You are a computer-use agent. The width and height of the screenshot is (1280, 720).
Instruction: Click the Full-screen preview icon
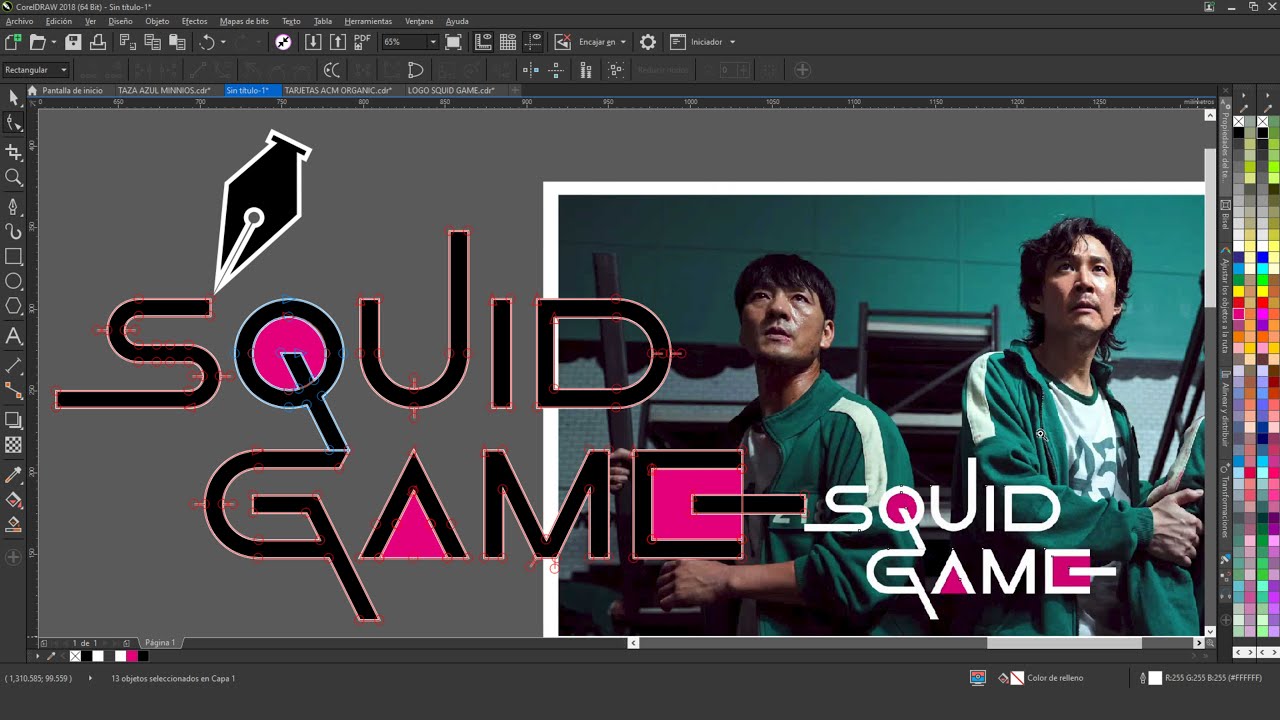click(453, 42)
